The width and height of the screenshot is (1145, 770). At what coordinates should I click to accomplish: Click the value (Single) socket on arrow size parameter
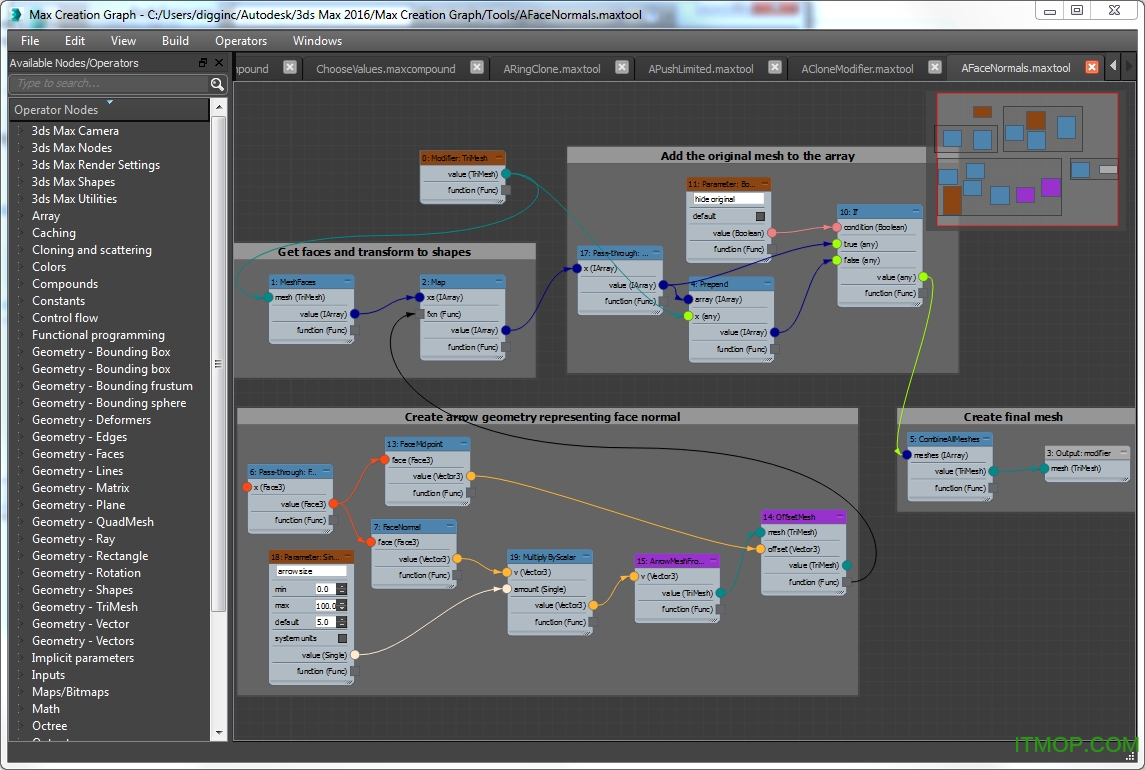(x=354, y=654)
